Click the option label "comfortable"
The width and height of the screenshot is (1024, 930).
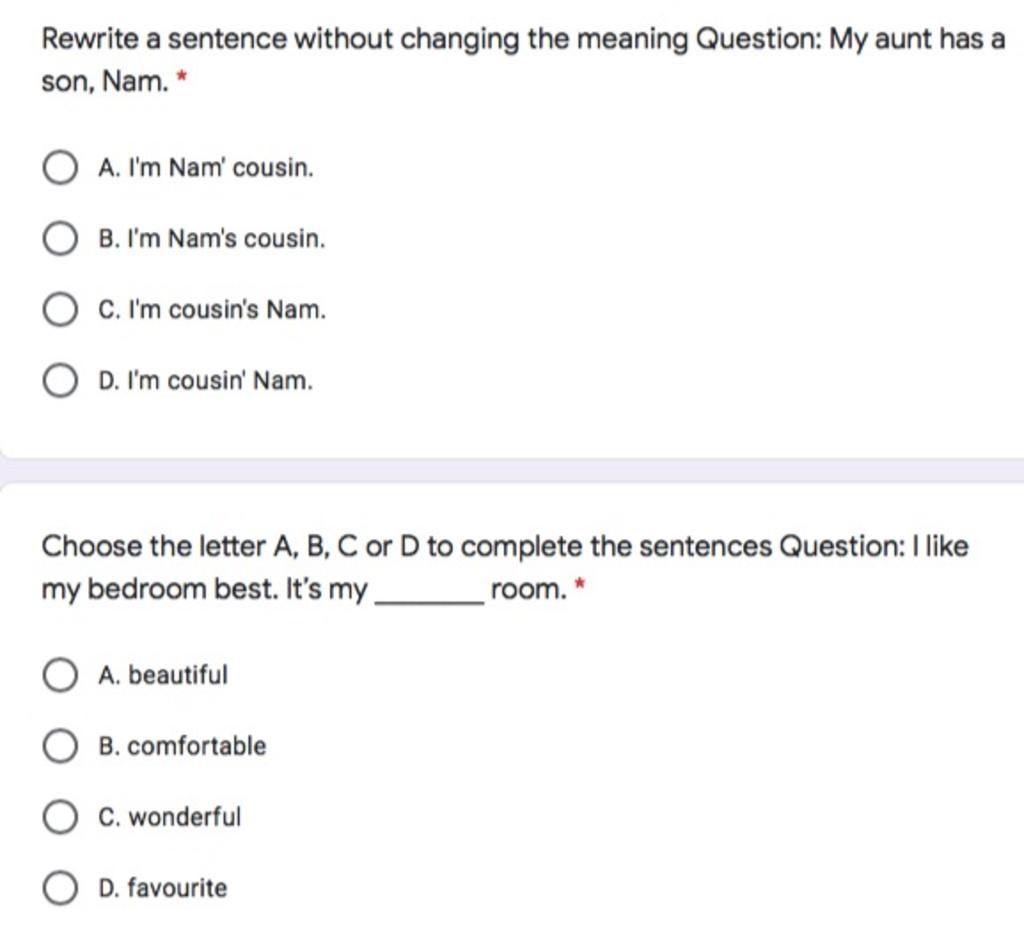(197, 746)
